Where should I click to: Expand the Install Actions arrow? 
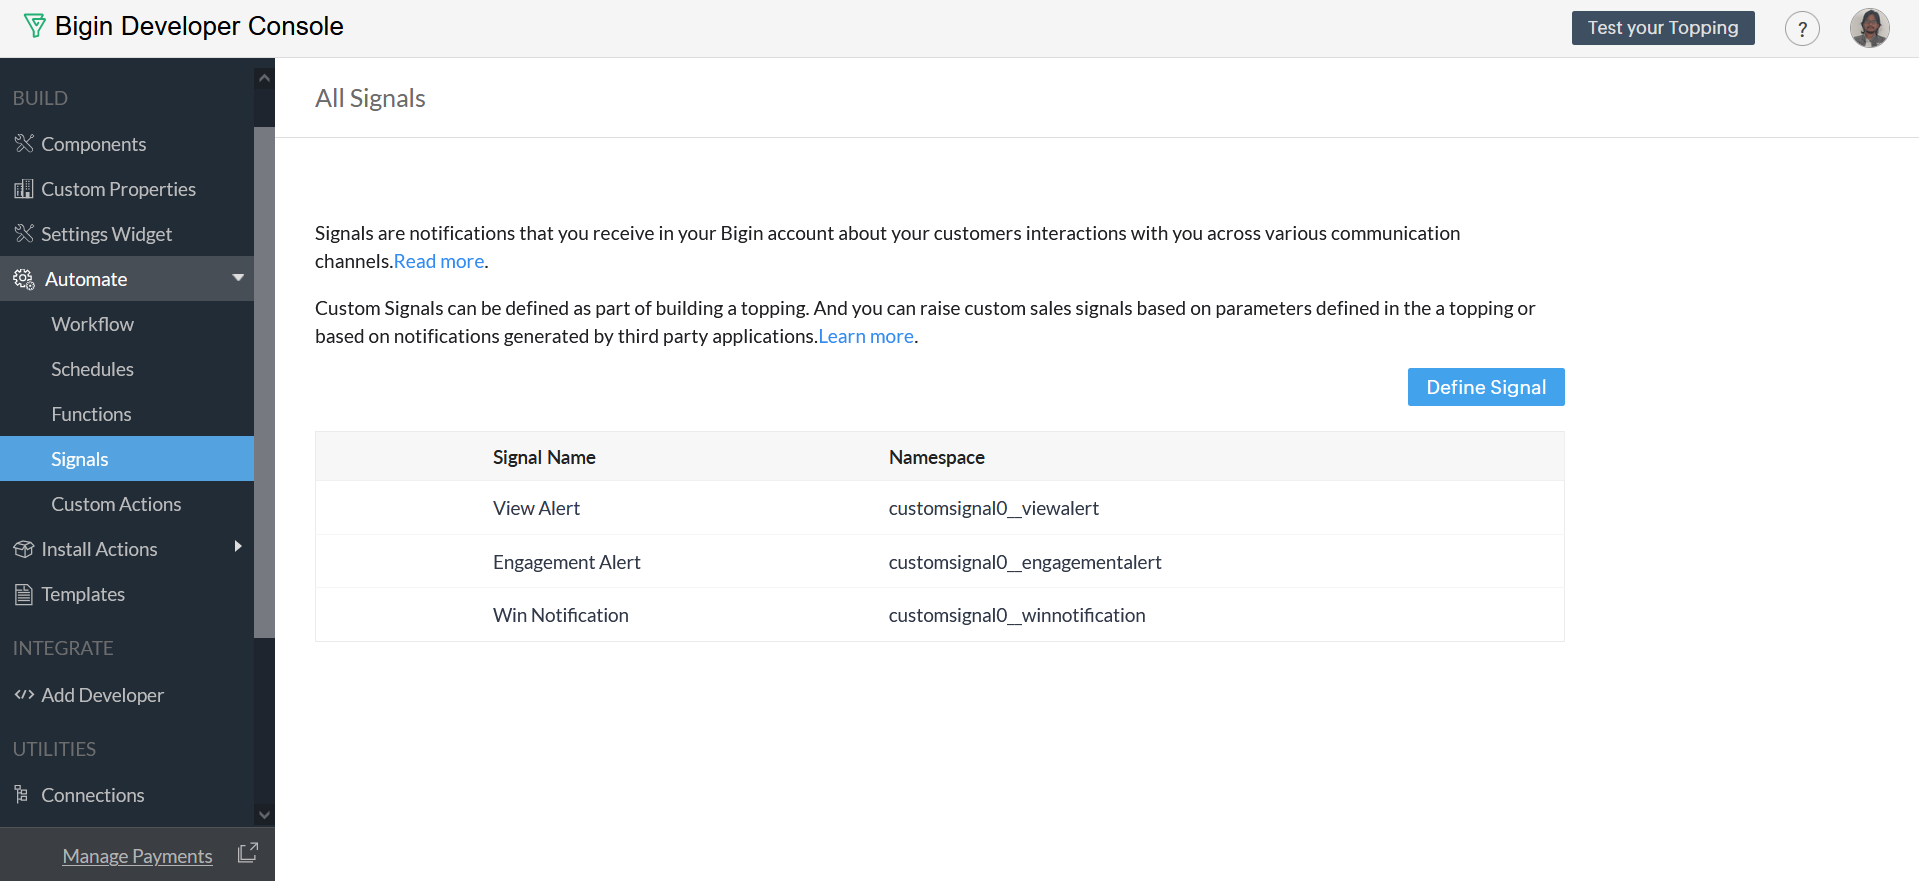[238, 546]
